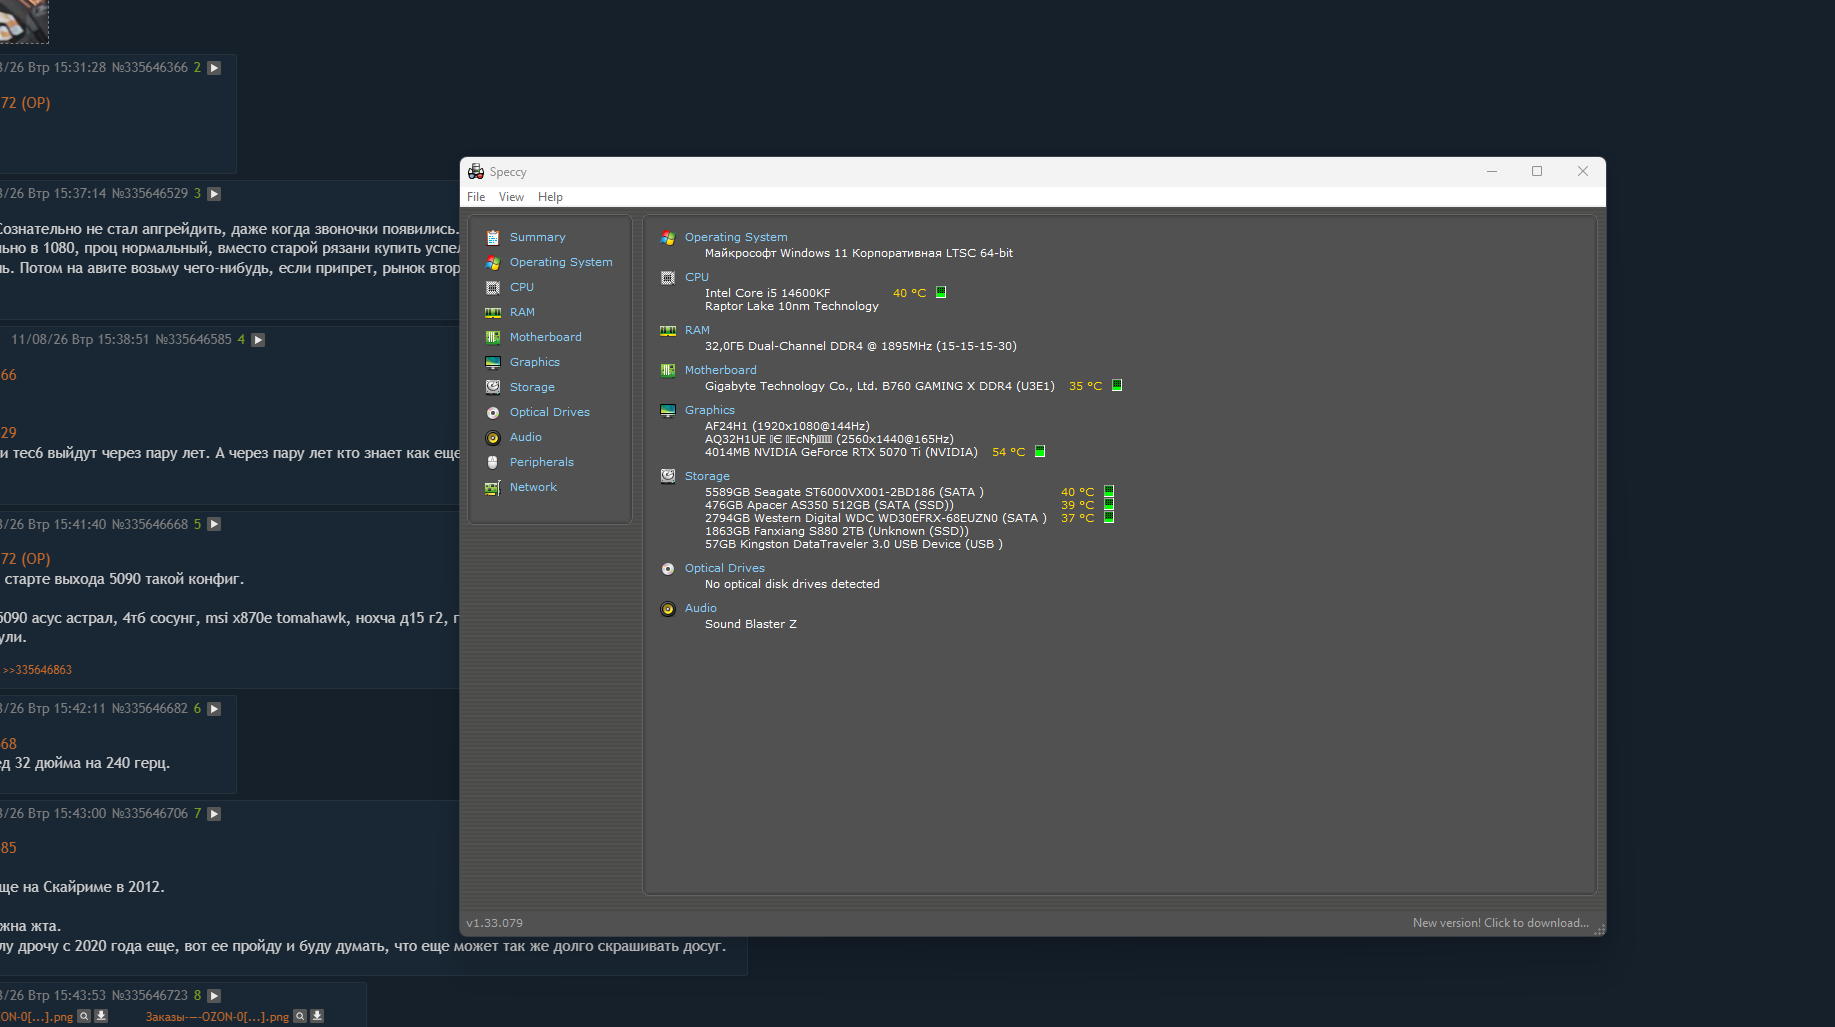Click the 'No optical disk drives detected' line
This screenshot has height=1027, width=1835.
(x=792, y=584)
